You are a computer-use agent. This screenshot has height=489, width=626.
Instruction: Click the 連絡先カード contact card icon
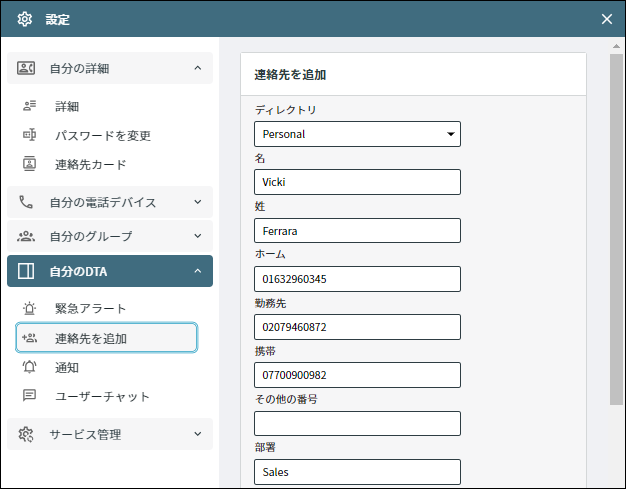29,164
